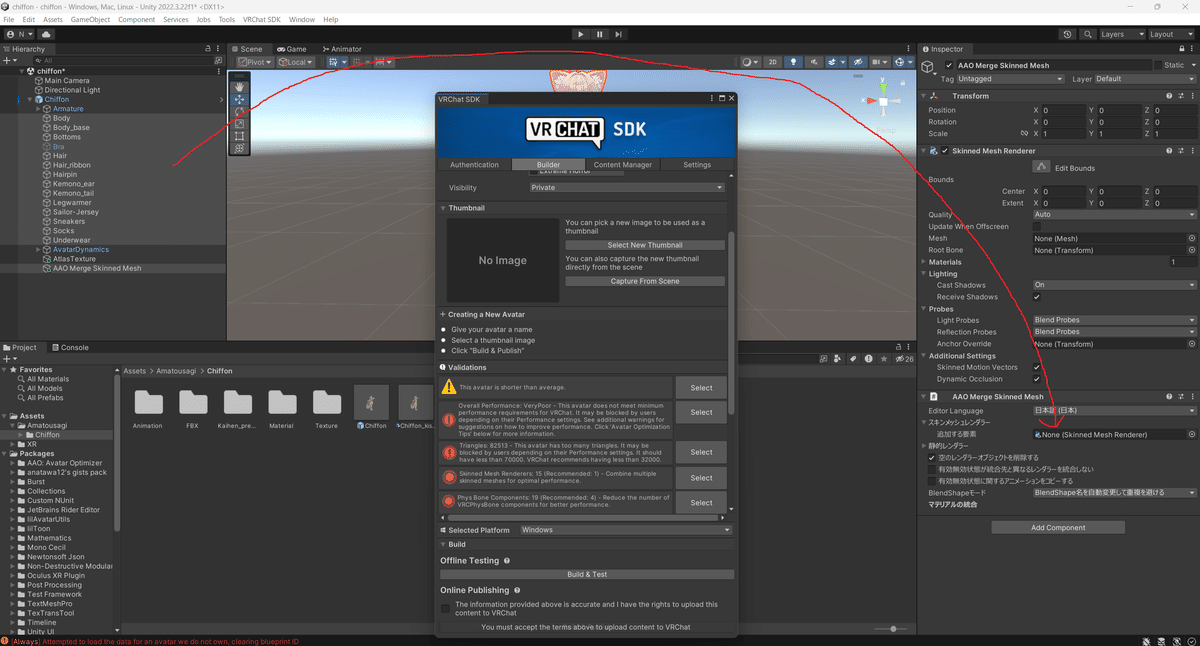Enable Update When Offscreen checkbox
This screenshot has height=646, width=1200.
point(1036,227)
